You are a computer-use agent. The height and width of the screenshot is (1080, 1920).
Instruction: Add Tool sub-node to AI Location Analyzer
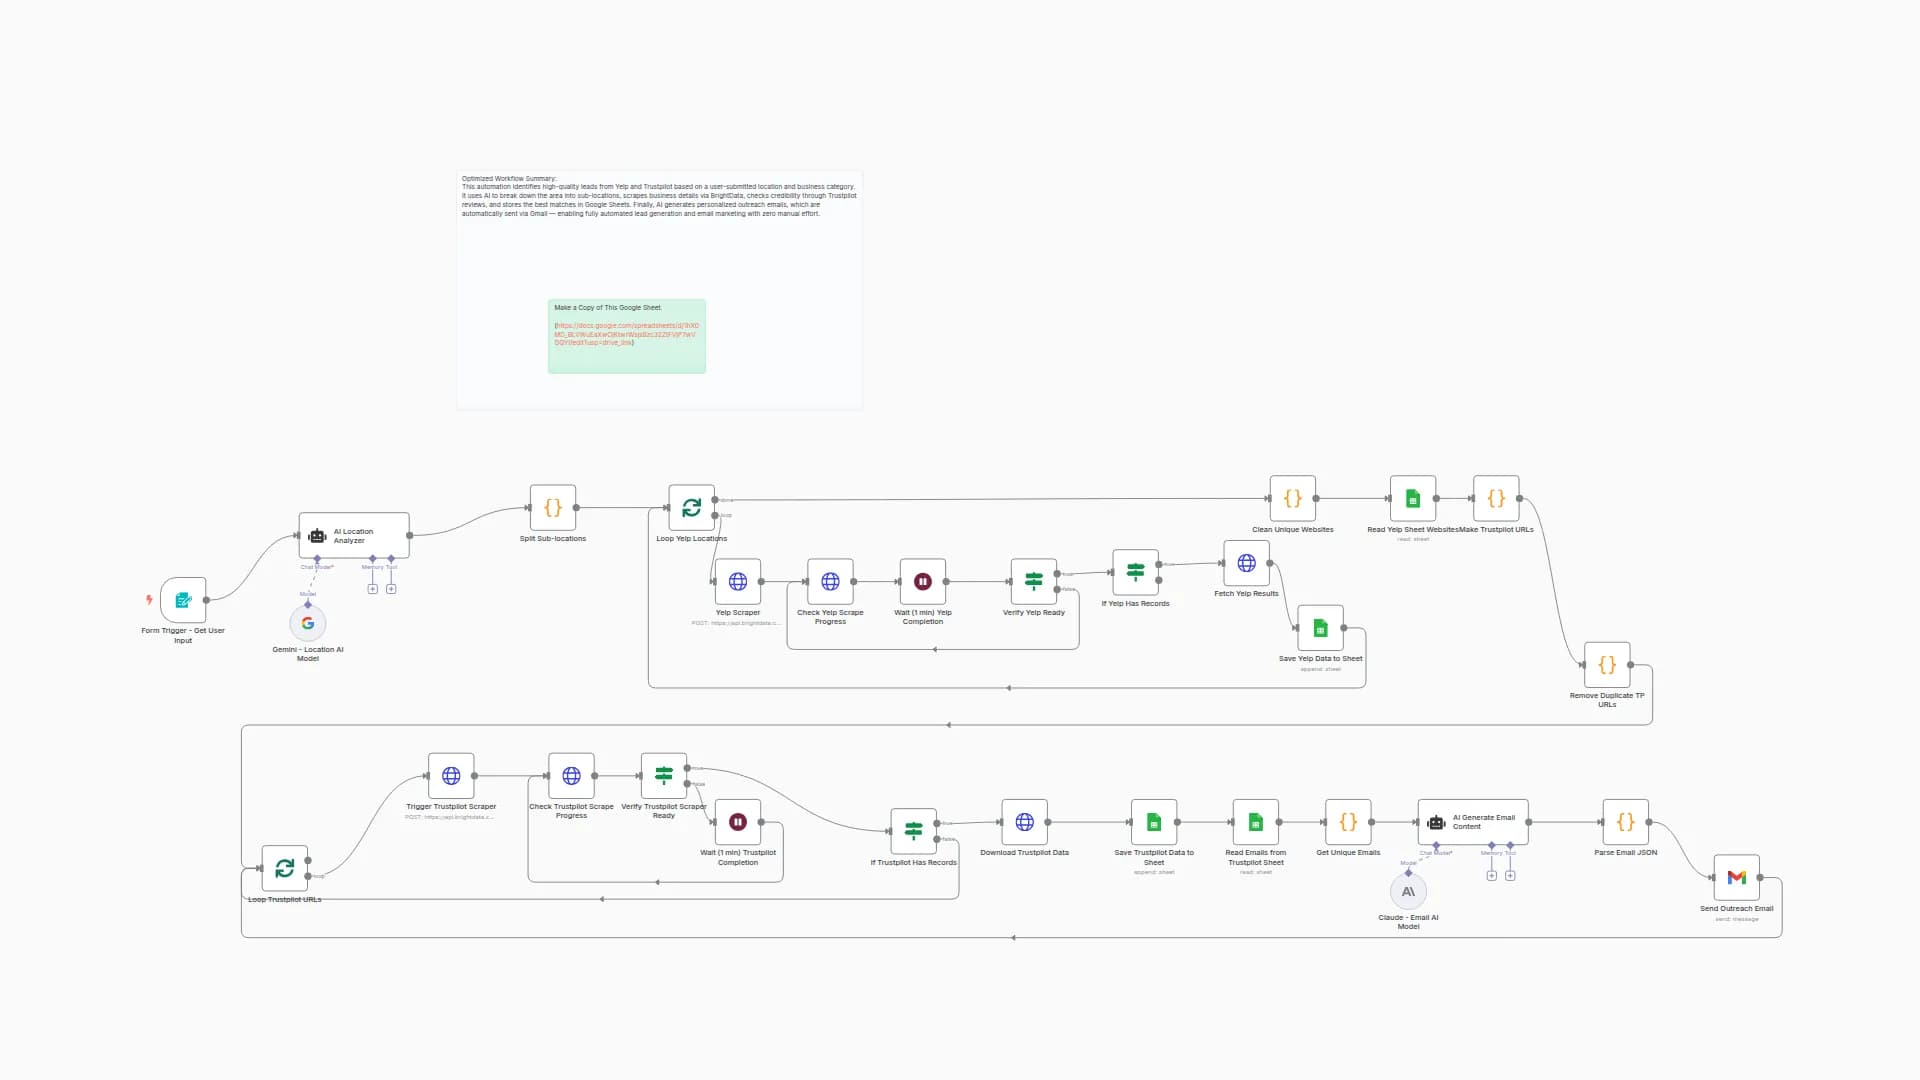[x=391, y=589]
